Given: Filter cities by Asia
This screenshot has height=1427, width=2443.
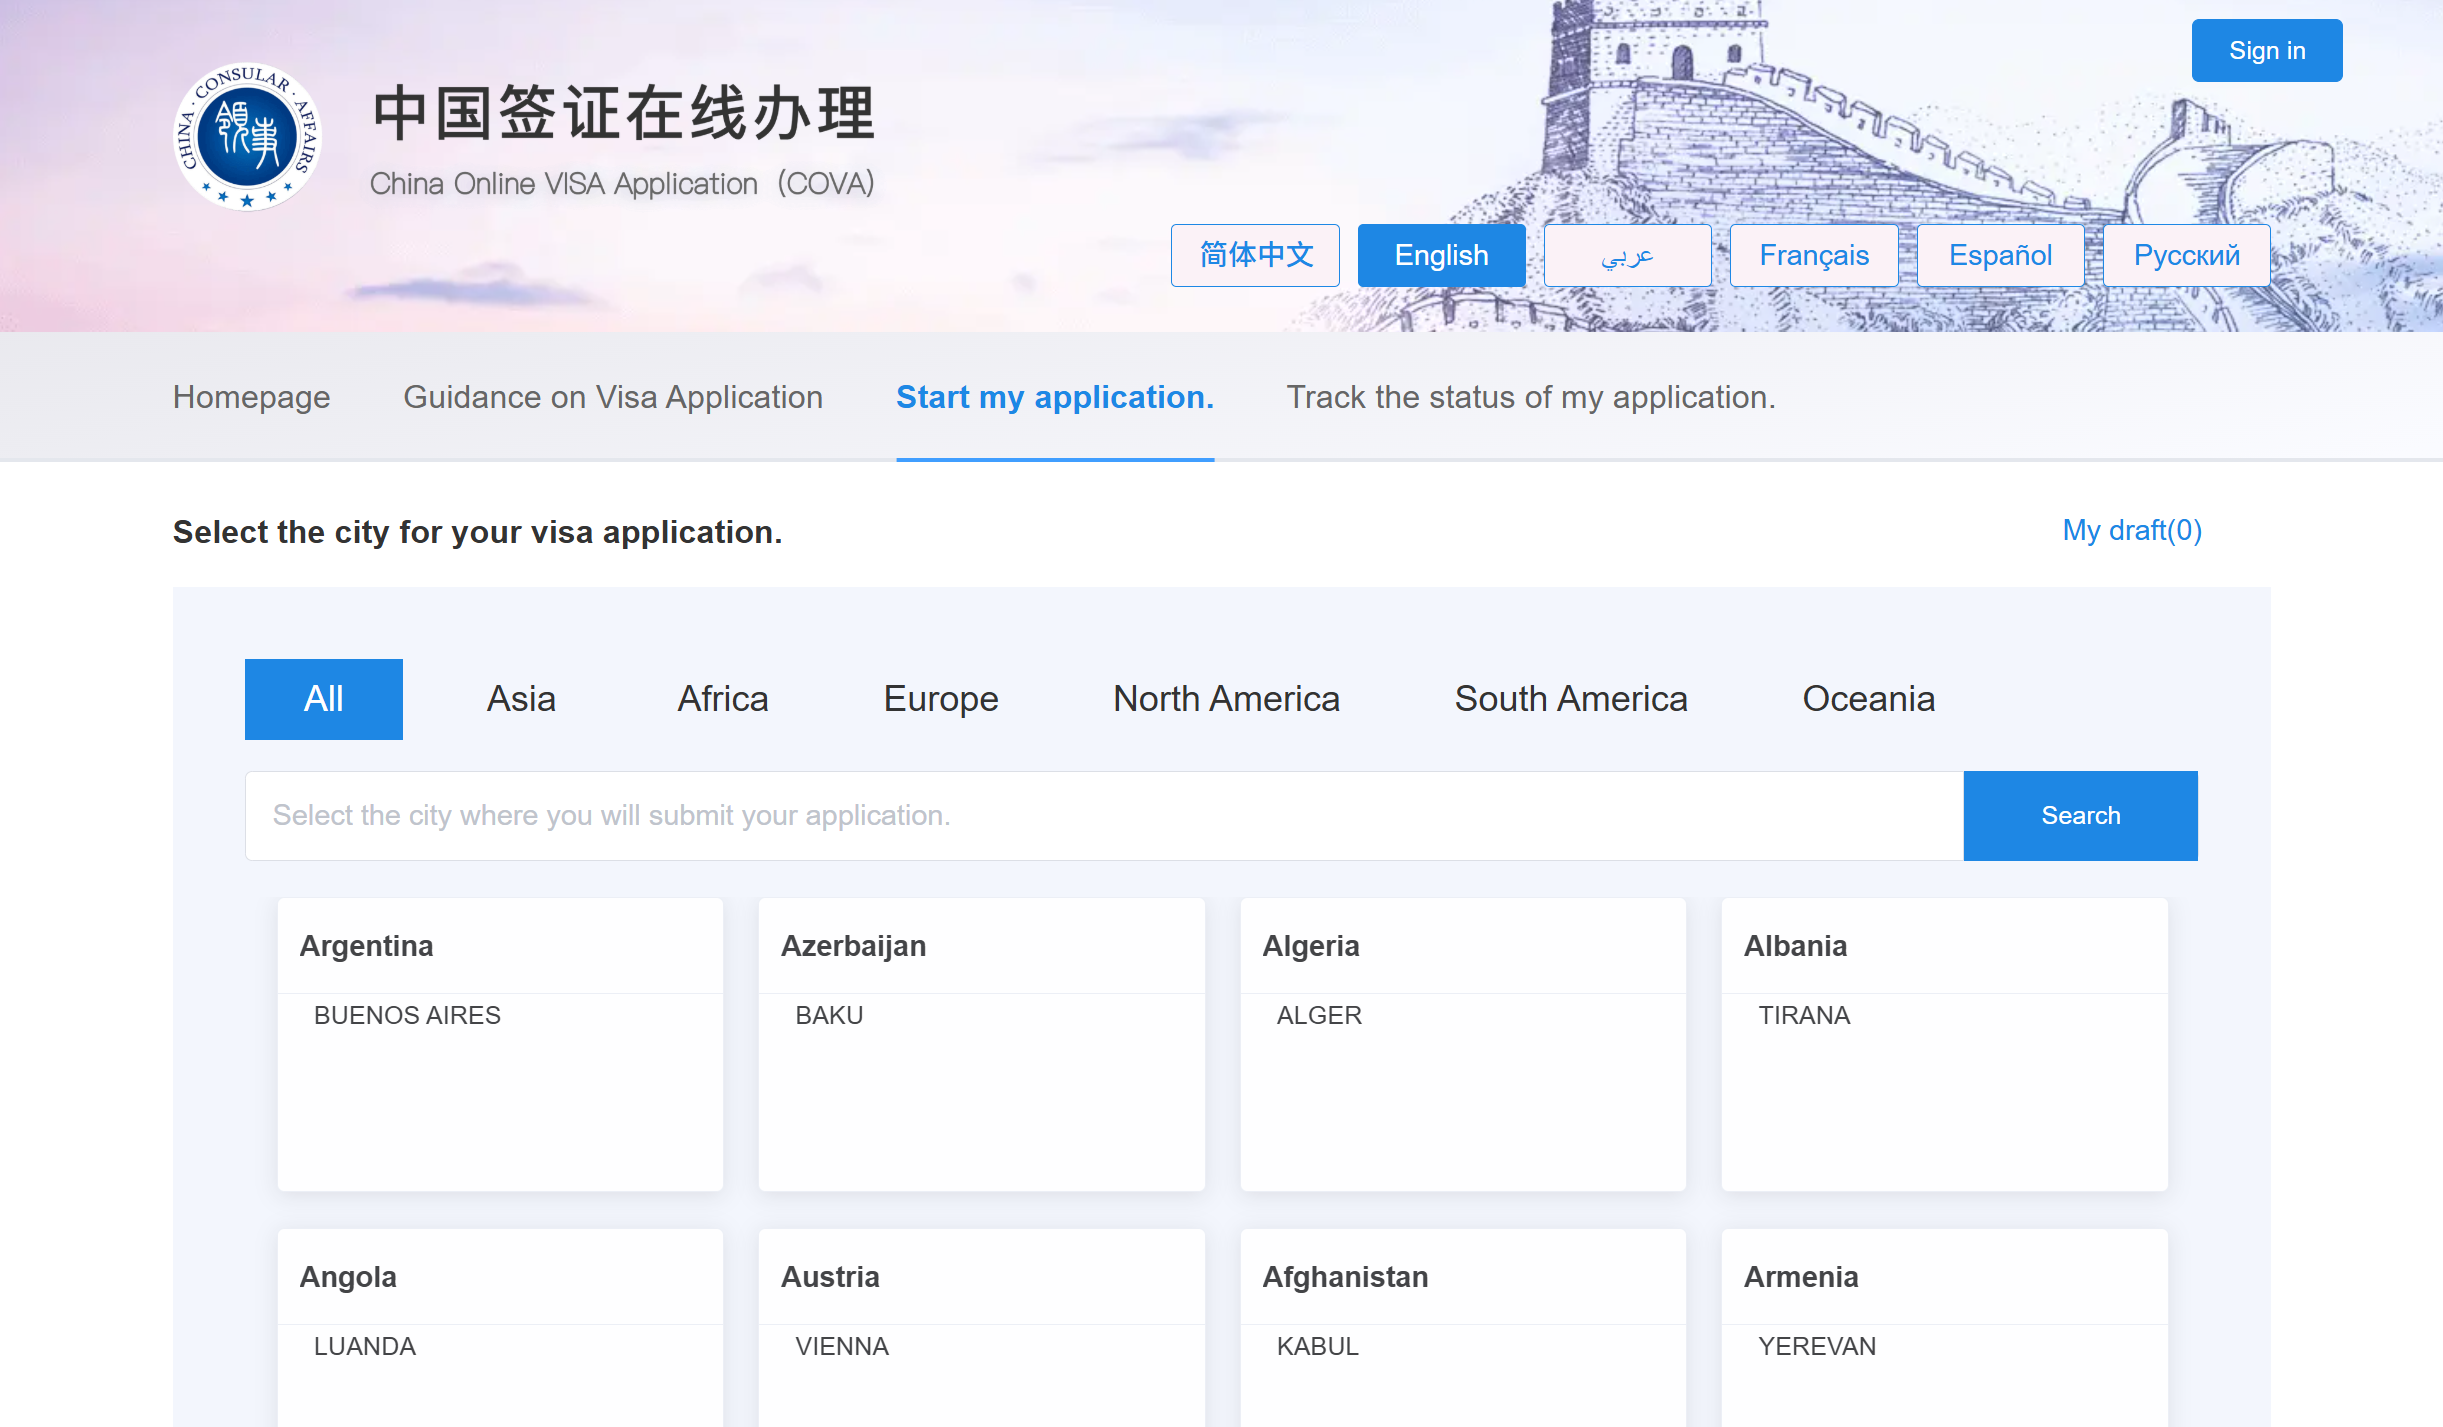Looking at the screenshot, I should pos(521,699).
